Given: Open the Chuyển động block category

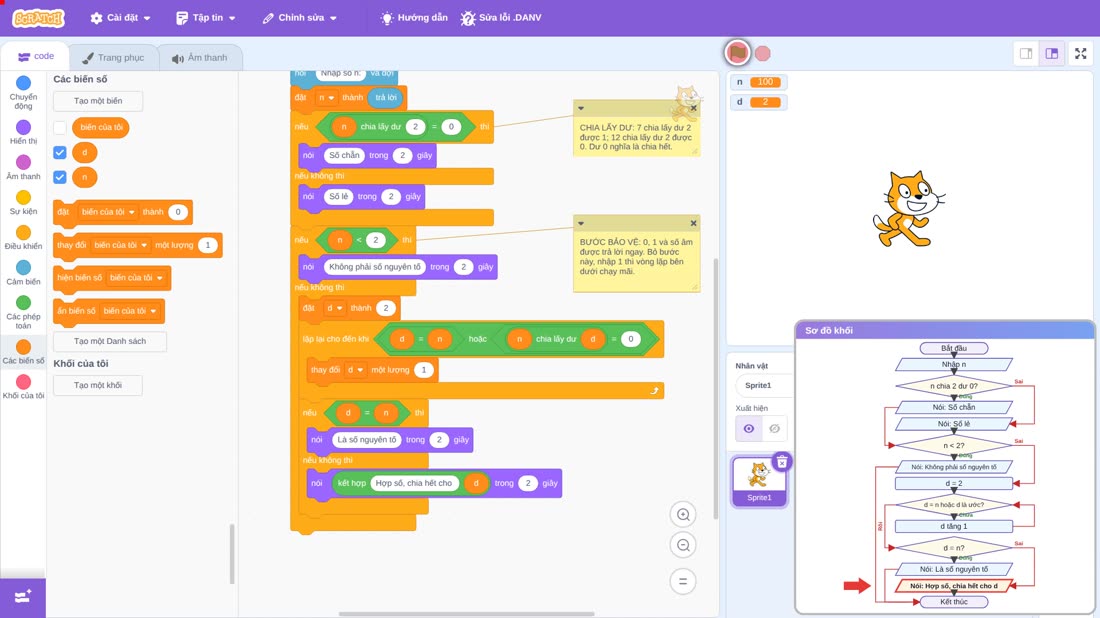Looking at the screenshot, I should [x=23, y=93].
